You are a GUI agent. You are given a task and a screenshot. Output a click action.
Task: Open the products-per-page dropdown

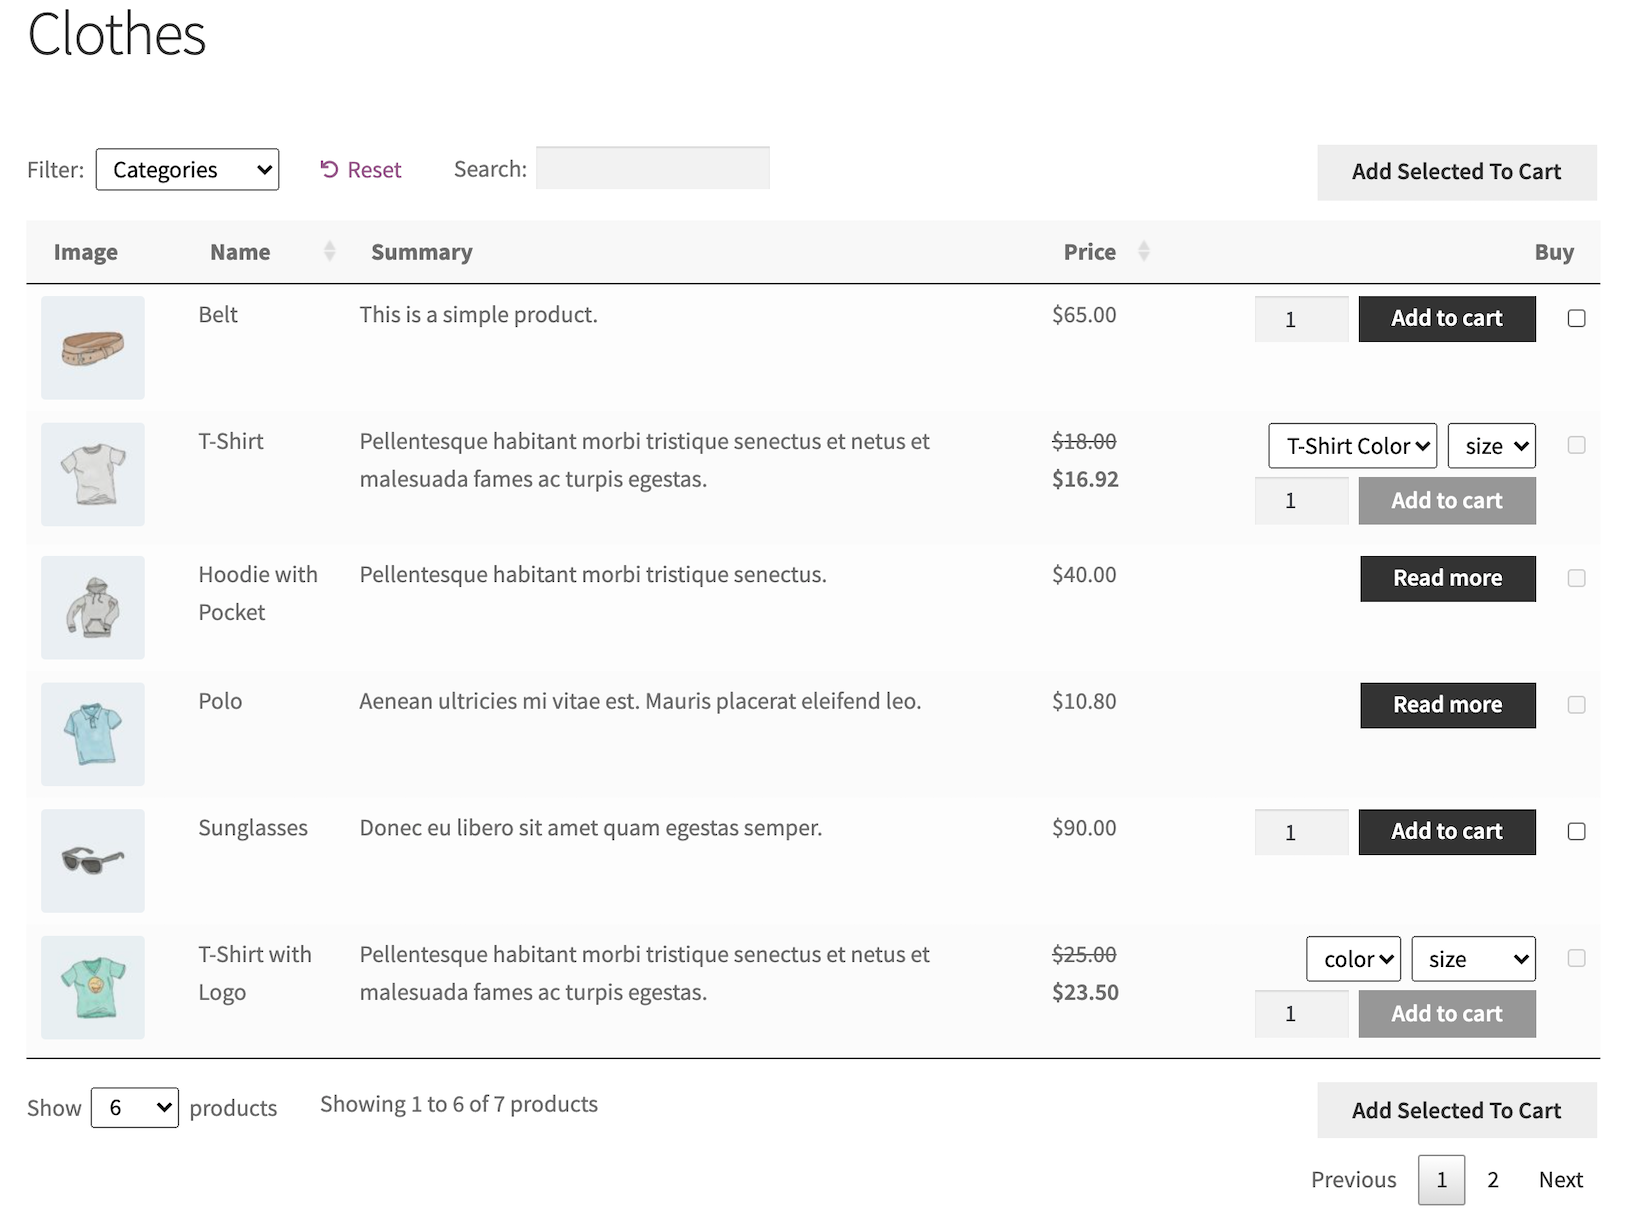[135, 1108]
